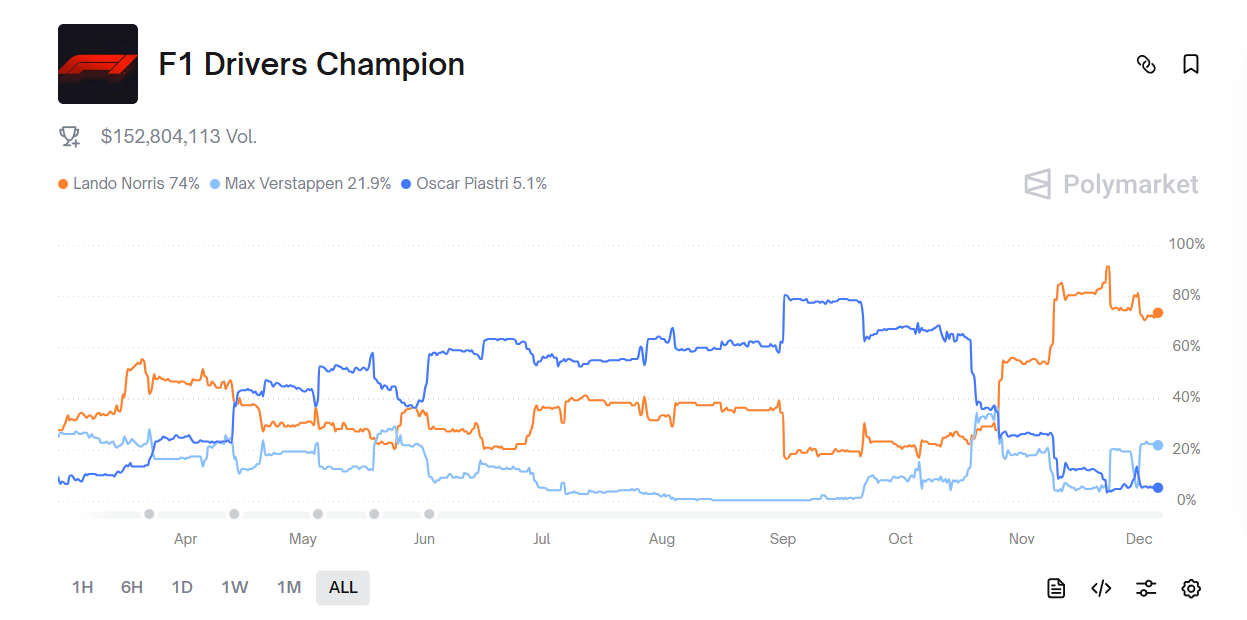Bookmark the F1 Drivers Champion market
1247x620 pixels.
pyautogui.click(x=1190, y=64)
